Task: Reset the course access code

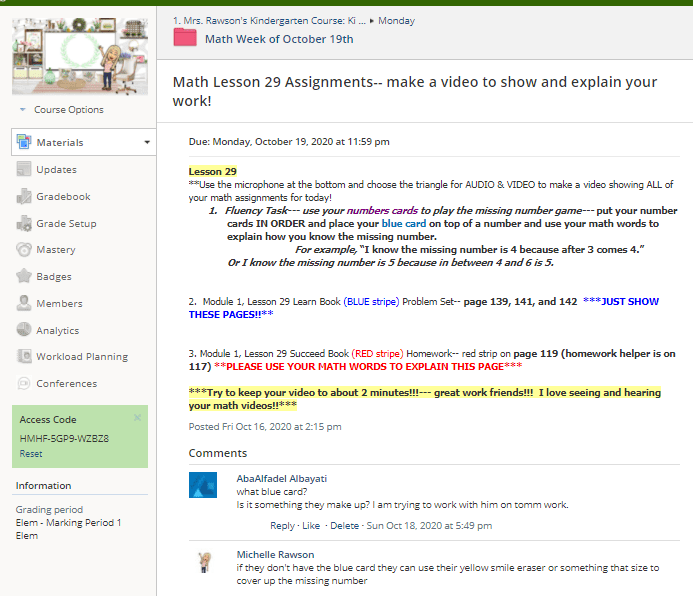Action: click(31, 454)
